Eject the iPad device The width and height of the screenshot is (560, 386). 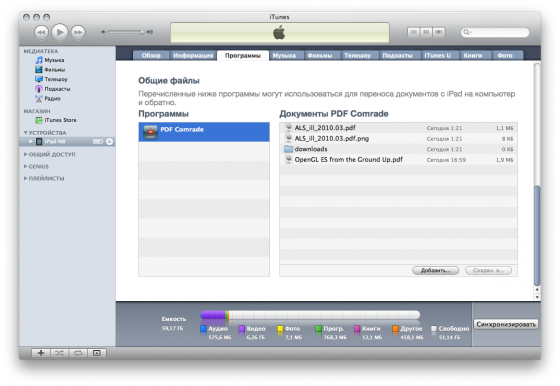[110, 142]
